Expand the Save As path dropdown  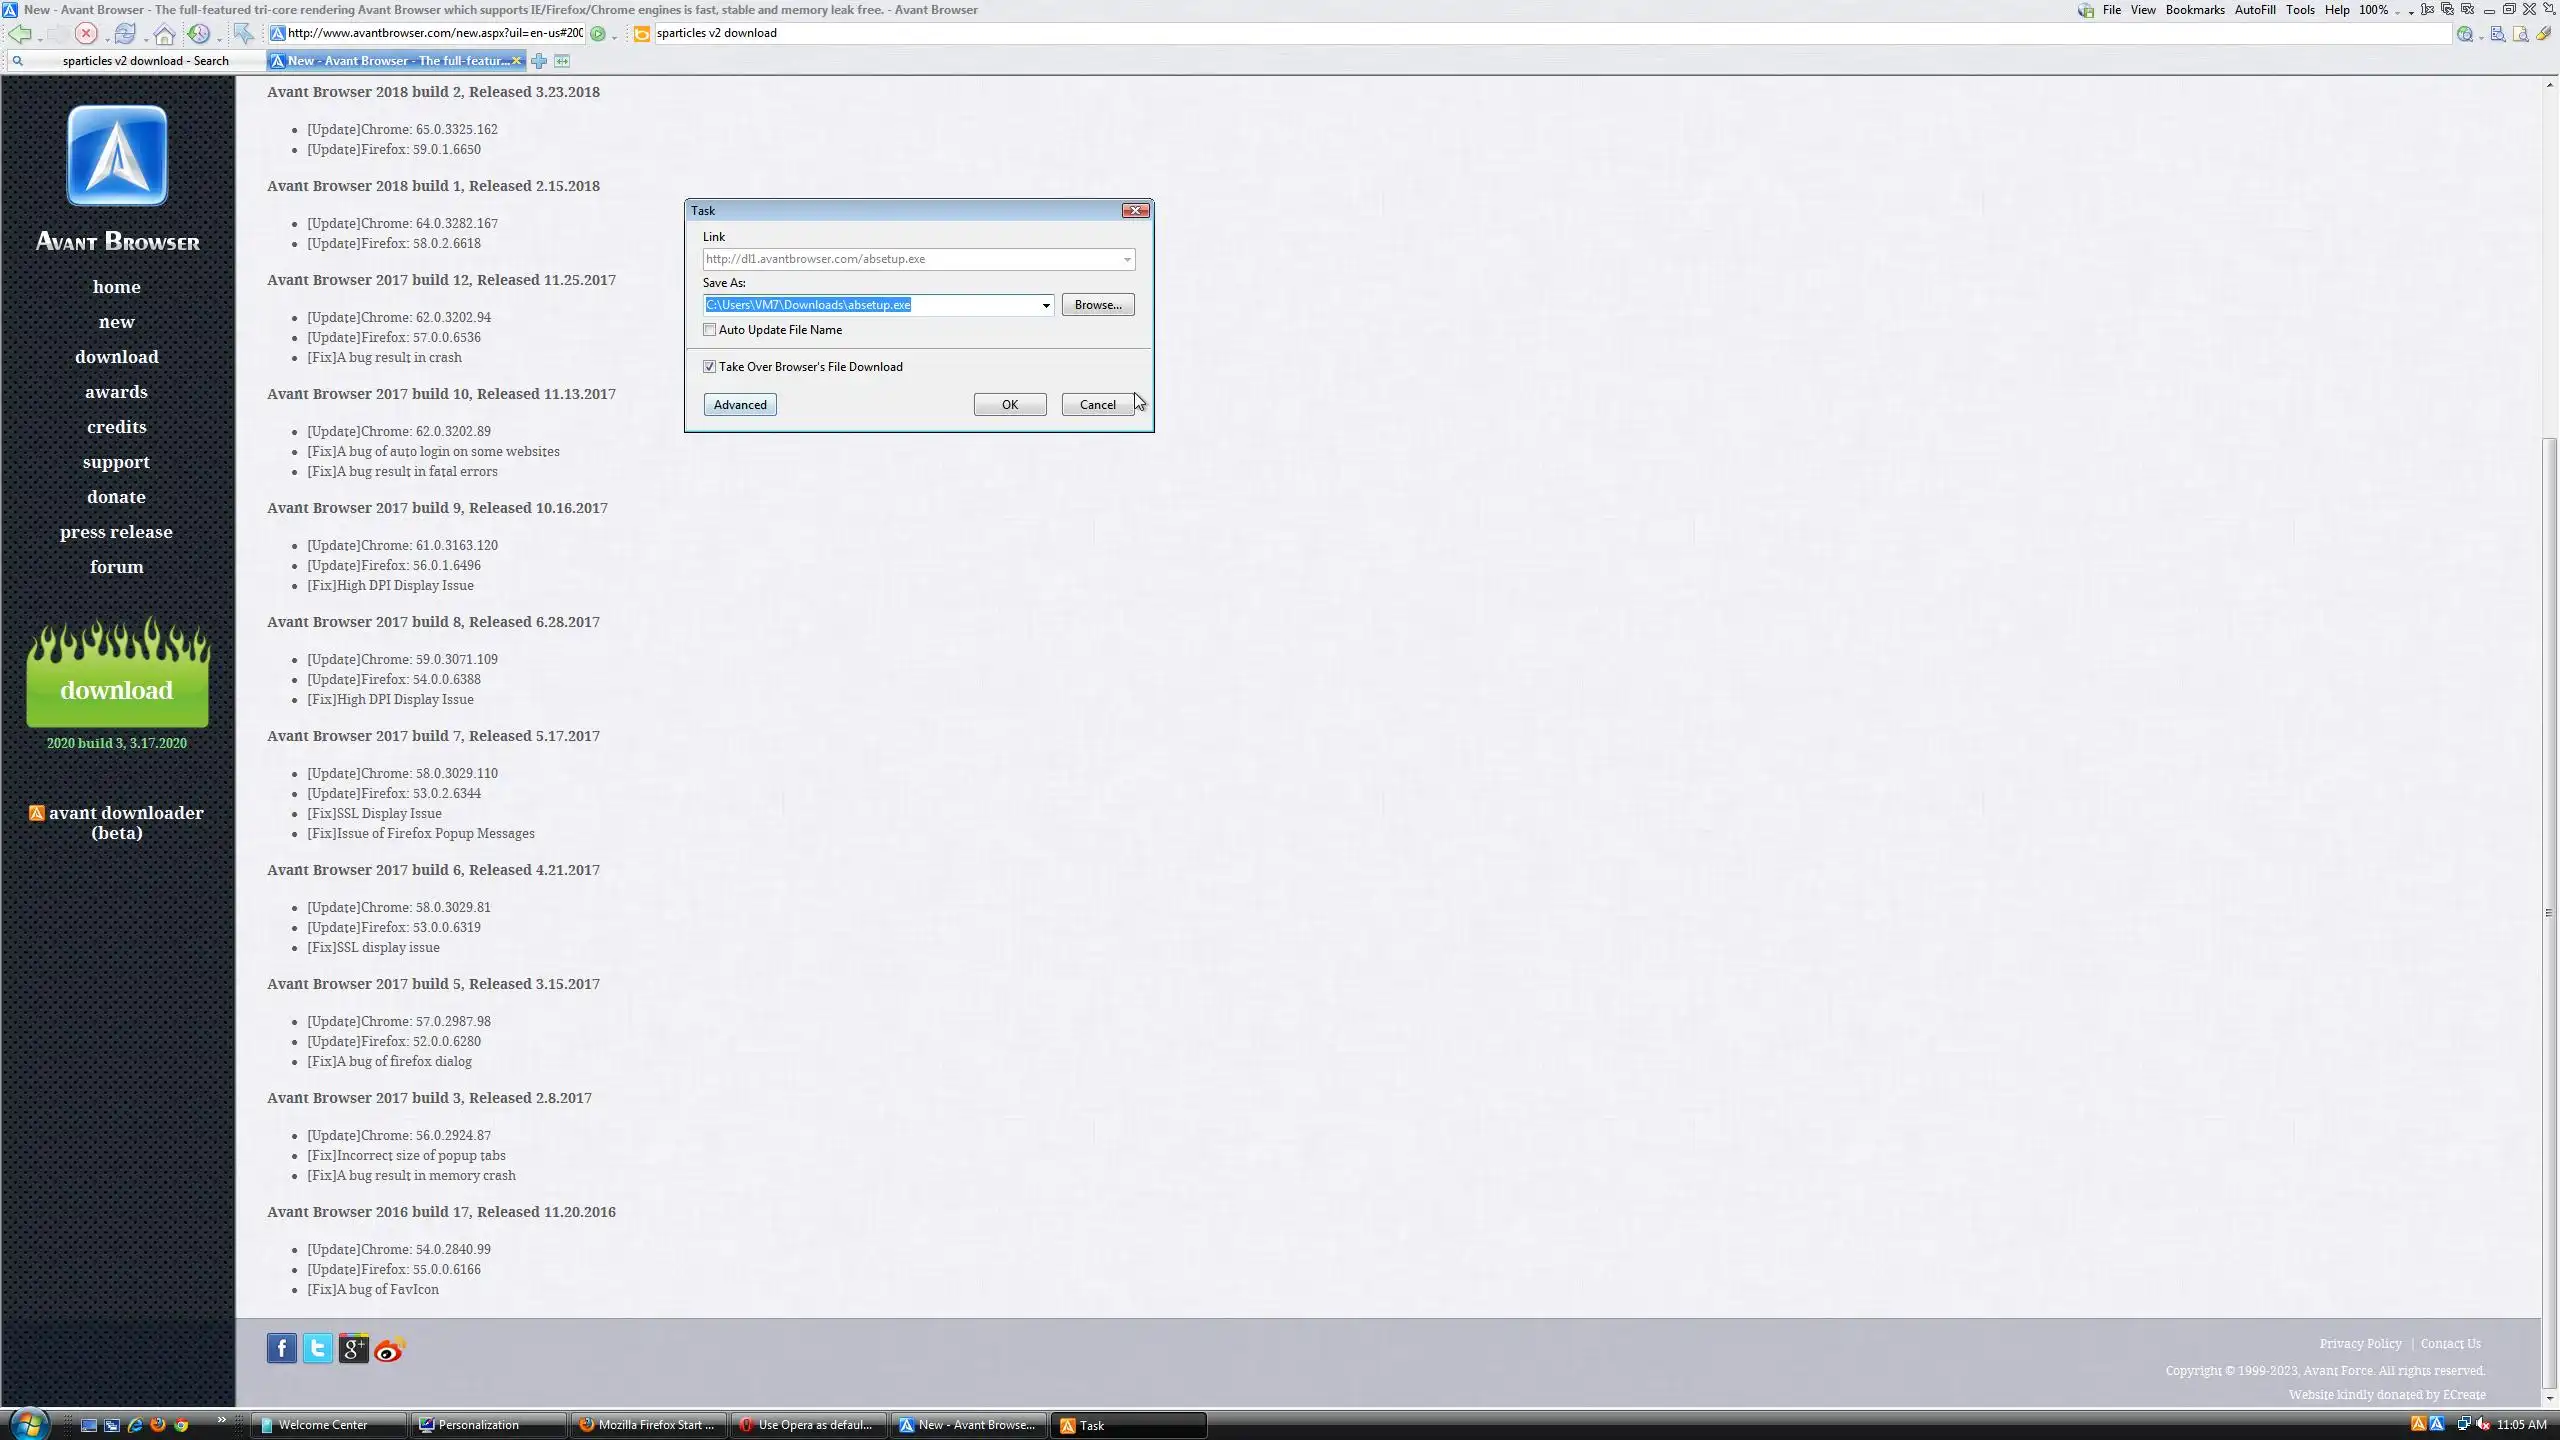[1046, 305]
